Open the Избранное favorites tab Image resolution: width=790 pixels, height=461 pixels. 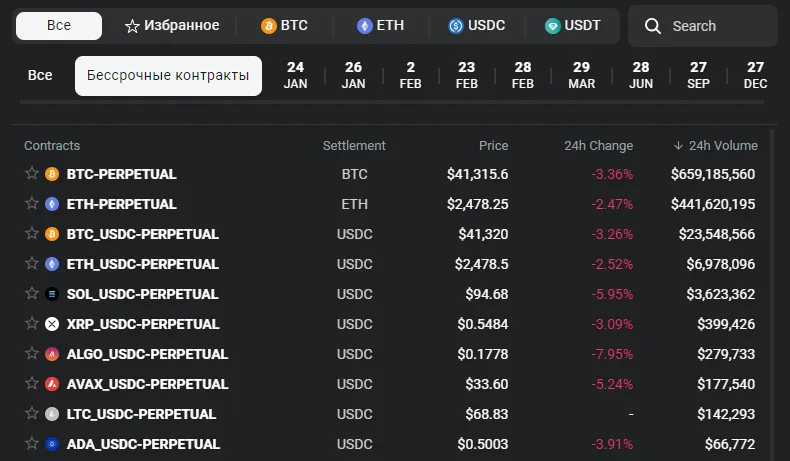172,25
